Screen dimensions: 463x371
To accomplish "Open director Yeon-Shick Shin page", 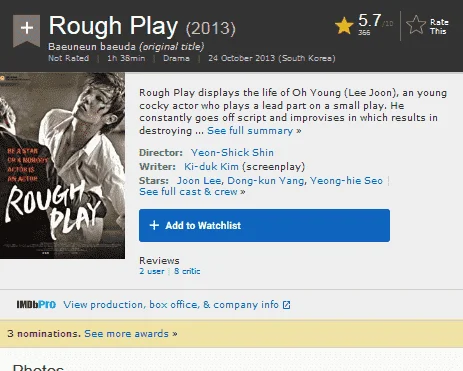I will pyautogui.click(x=232, y=153).
